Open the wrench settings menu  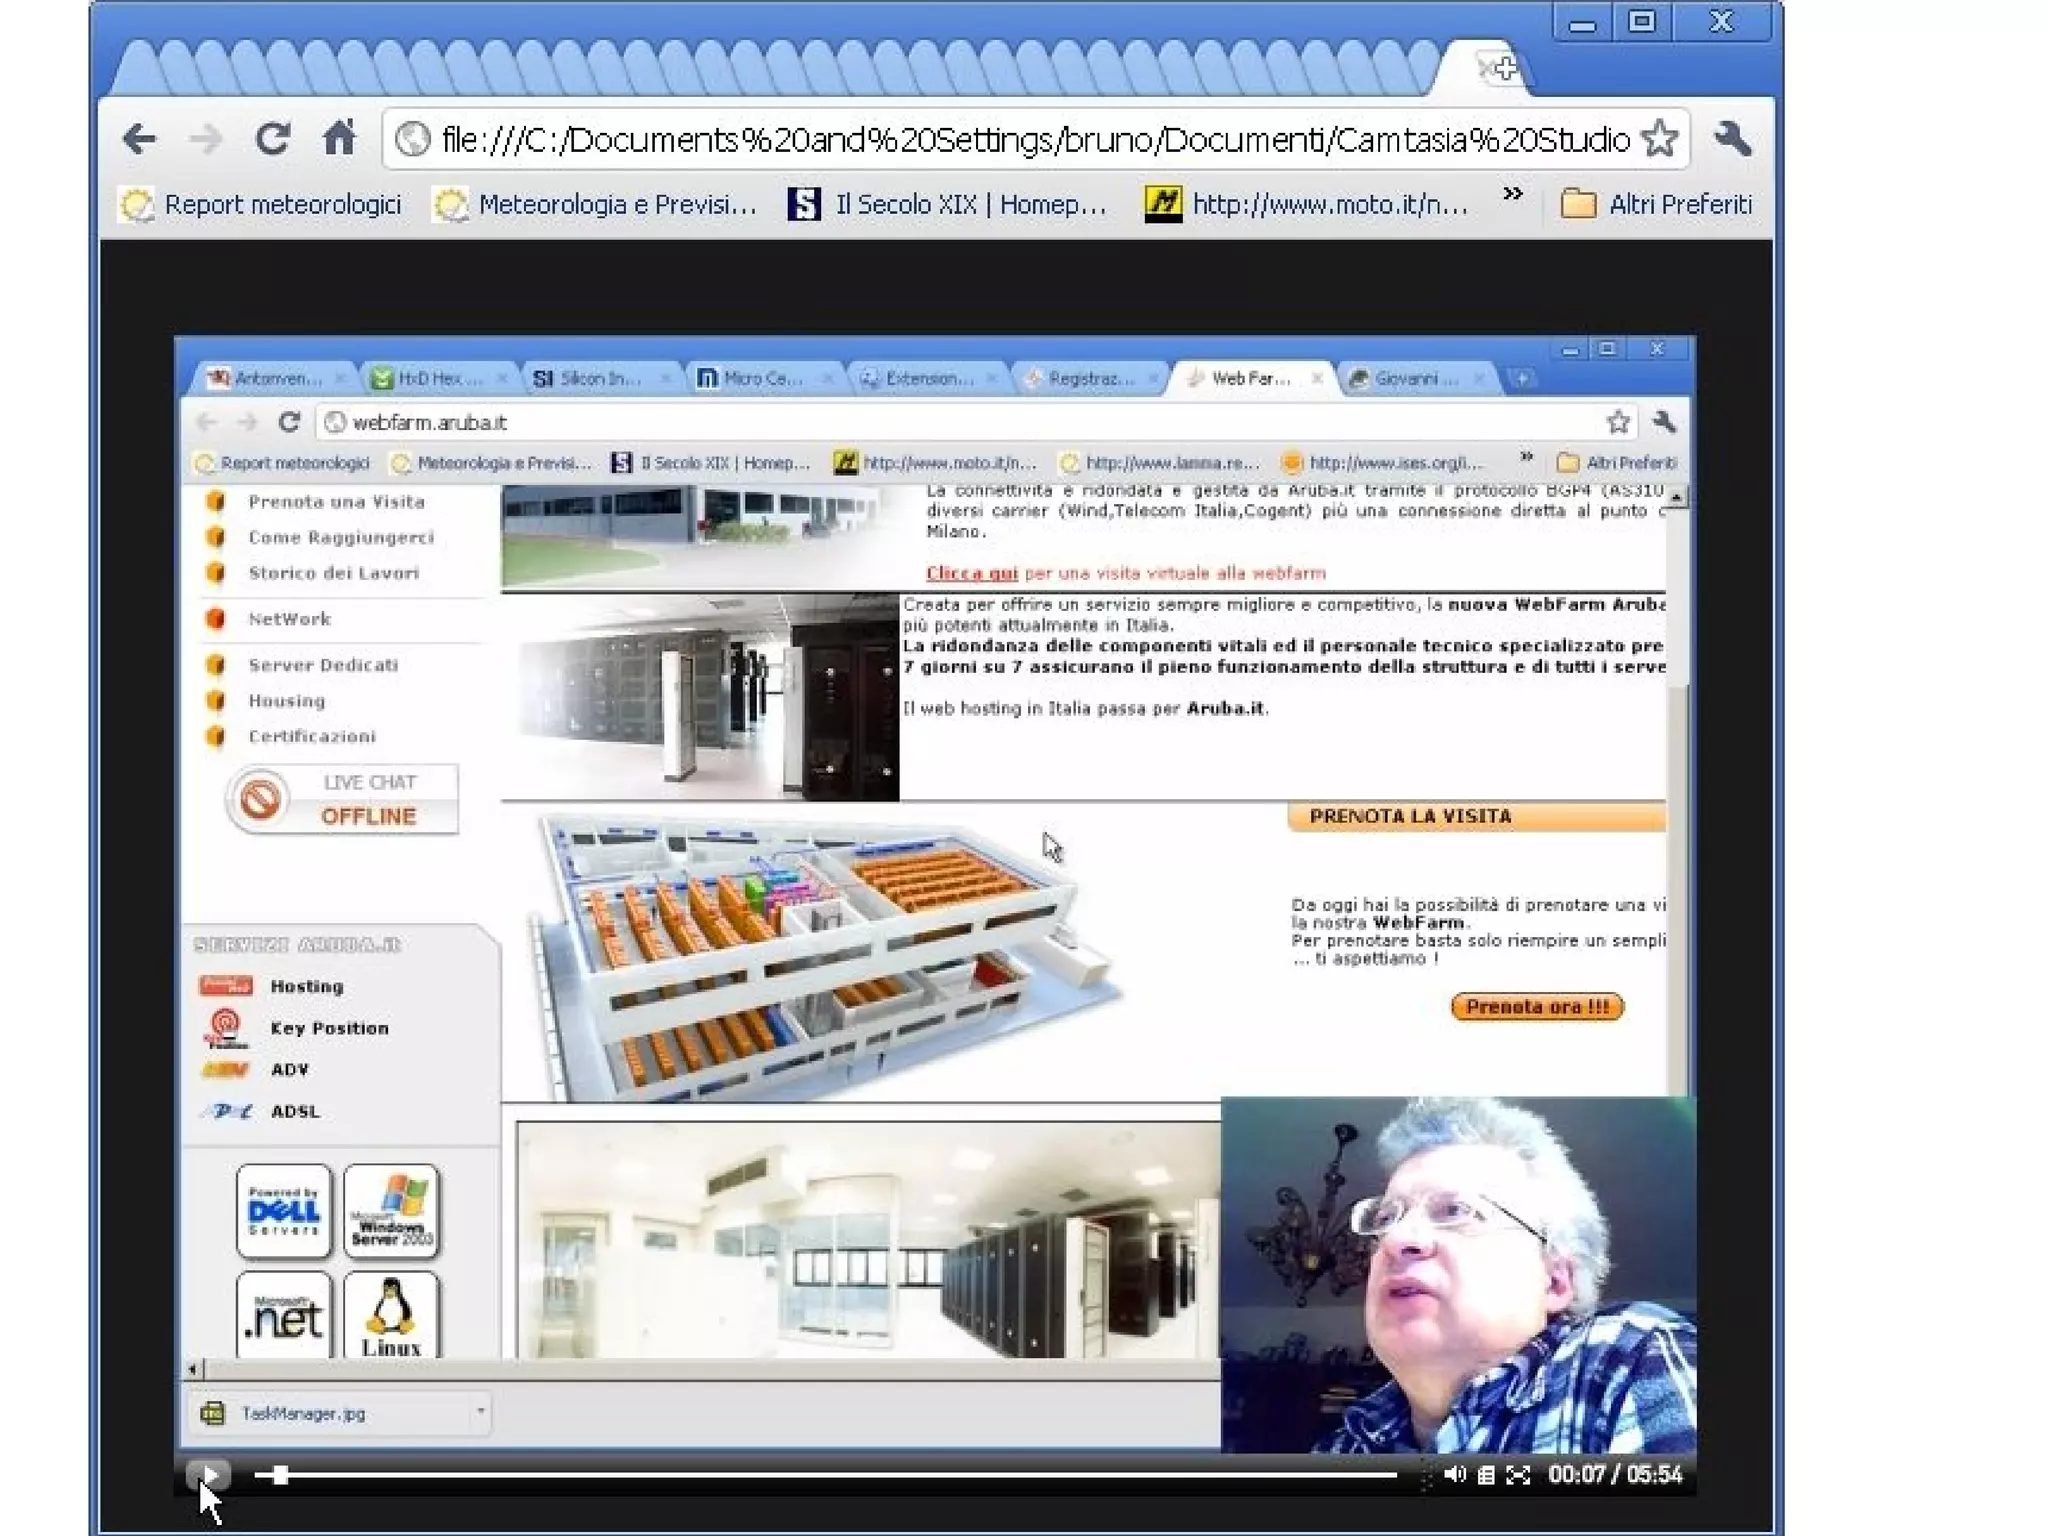coord(1732,139)
